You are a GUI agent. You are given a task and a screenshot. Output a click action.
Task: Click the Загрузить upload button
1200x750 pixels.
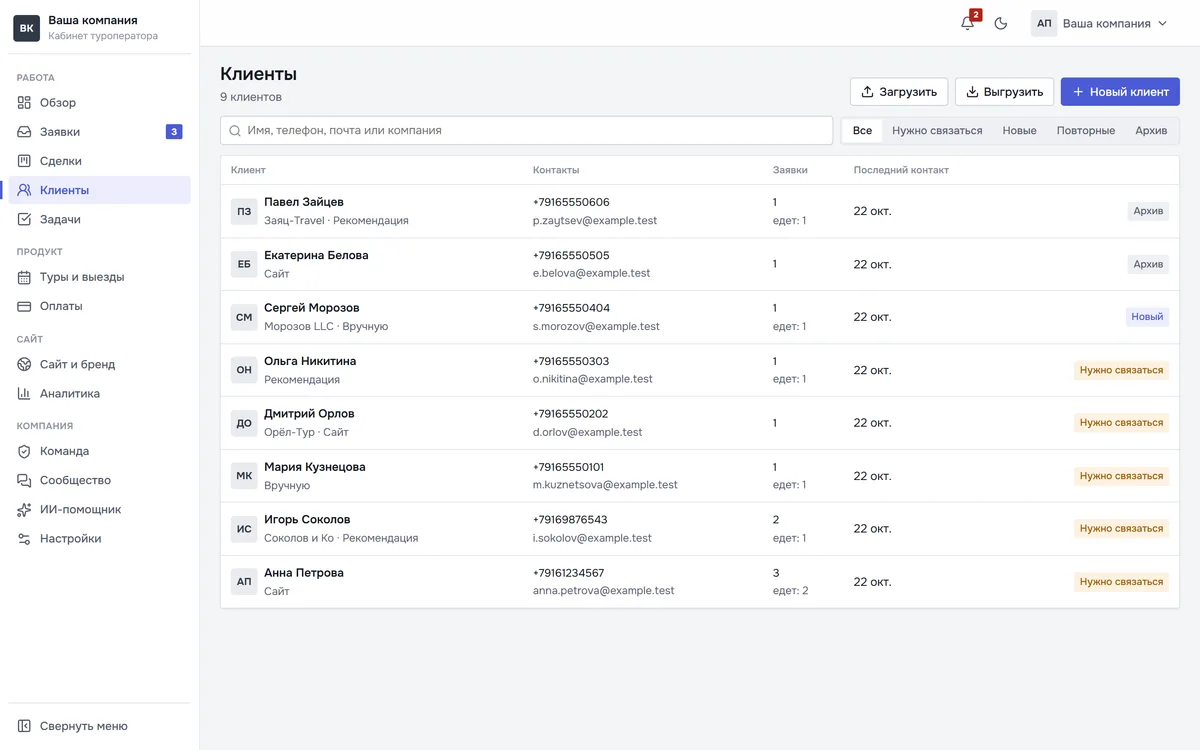[x=898, y=92]
